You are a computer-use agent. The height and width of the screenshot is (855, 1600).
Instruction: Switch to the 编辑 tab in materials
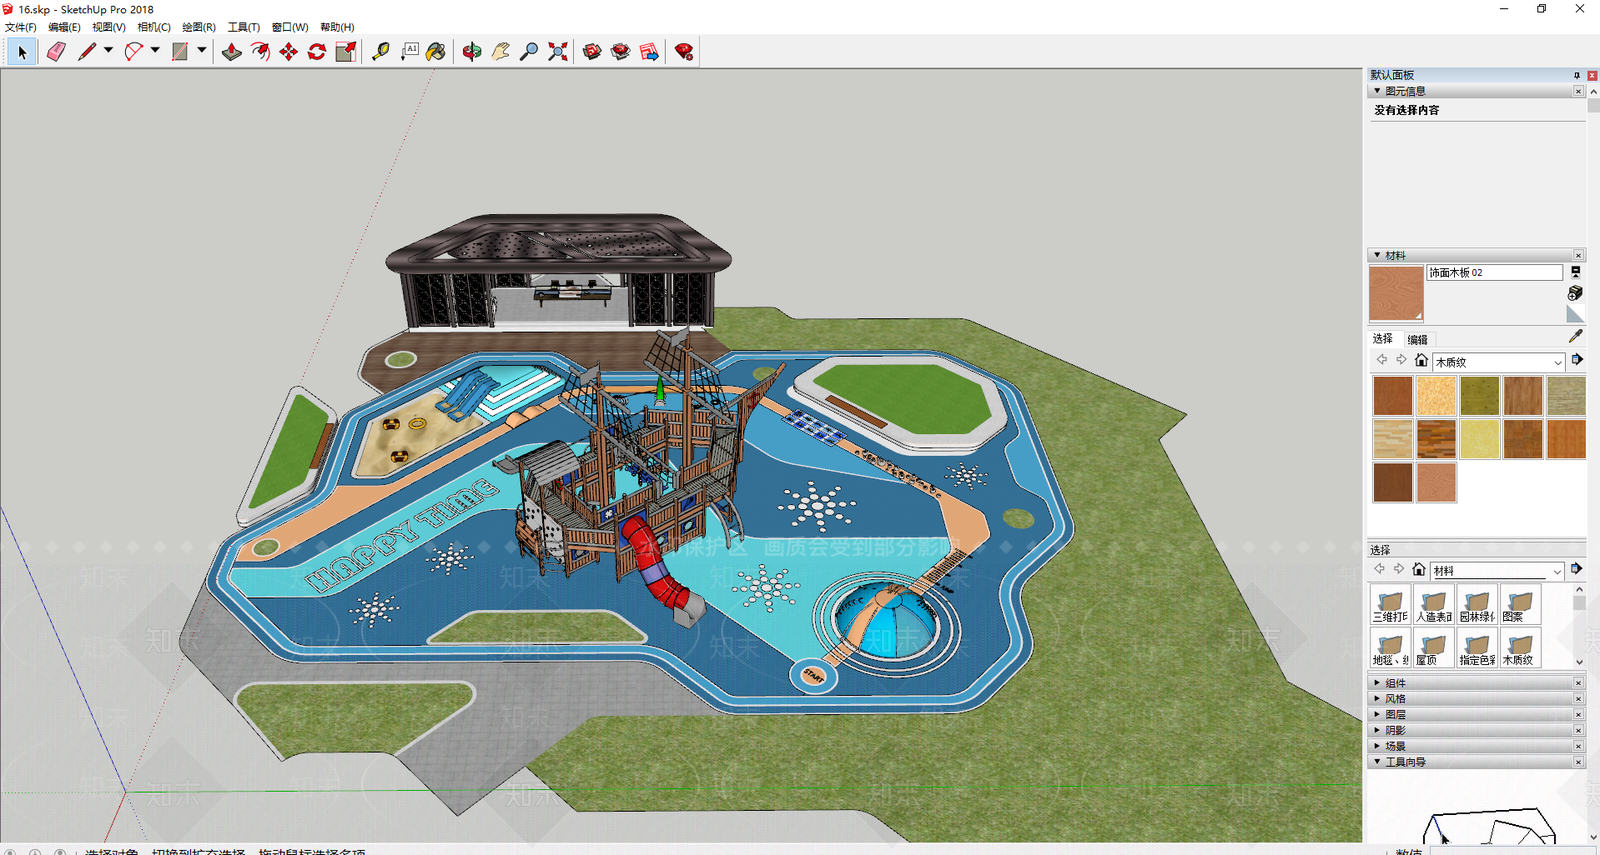coord(1418,340)
